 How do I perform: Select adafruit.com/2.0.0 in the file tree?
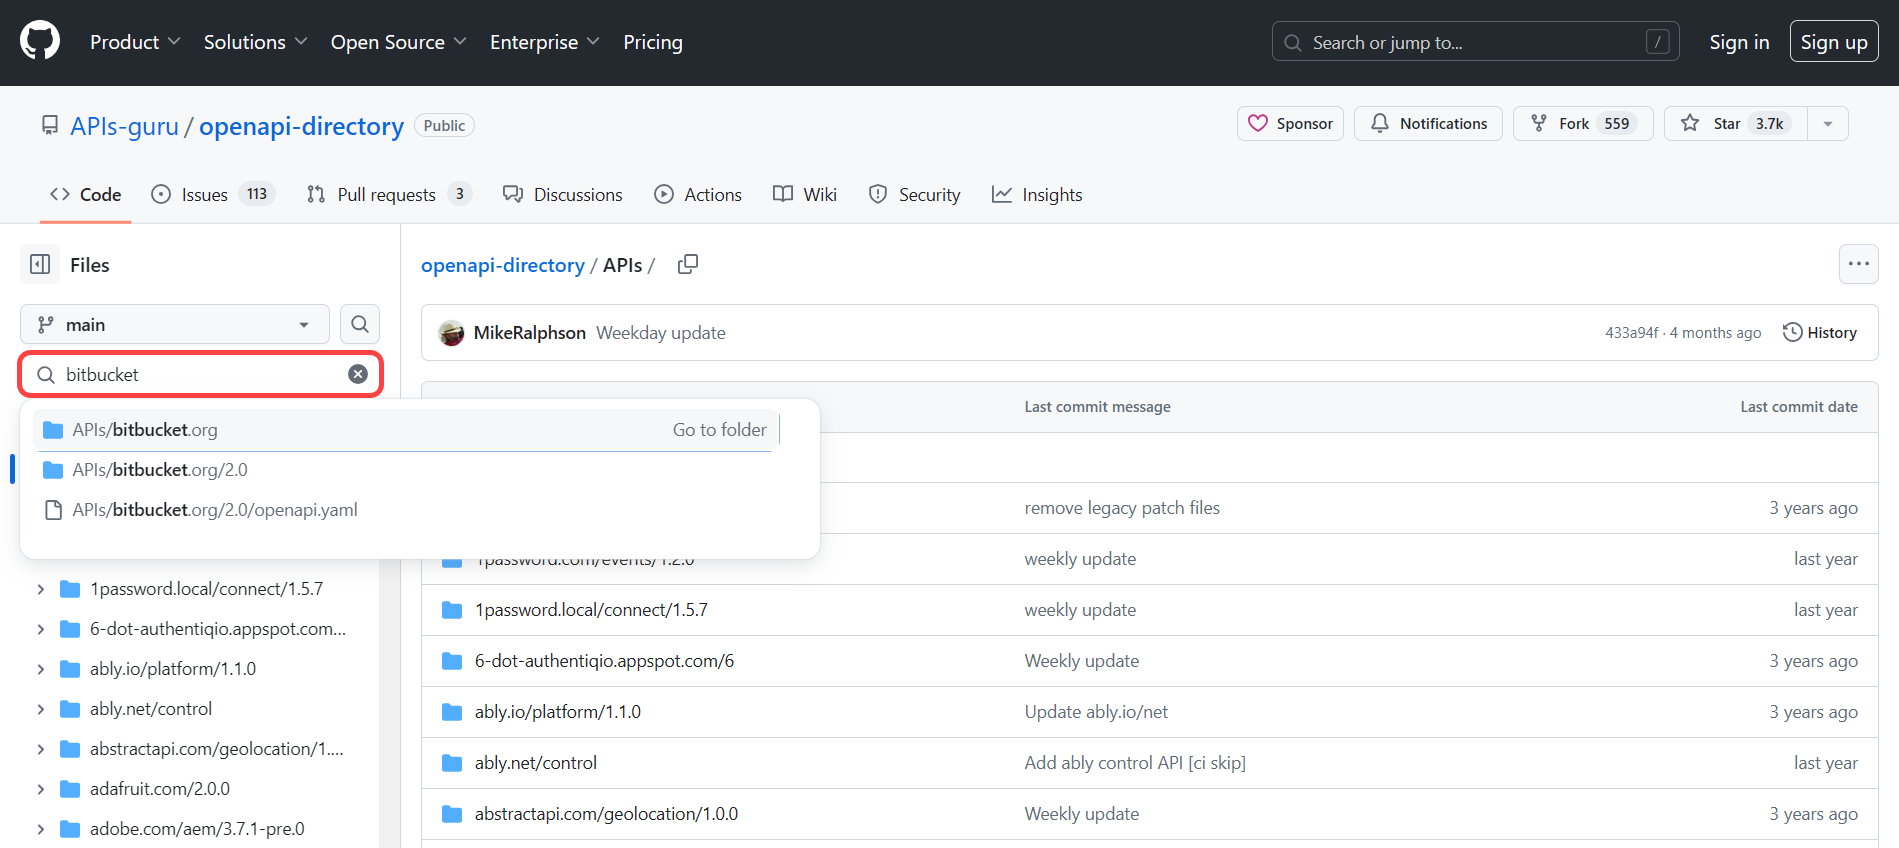click(160, 789)
